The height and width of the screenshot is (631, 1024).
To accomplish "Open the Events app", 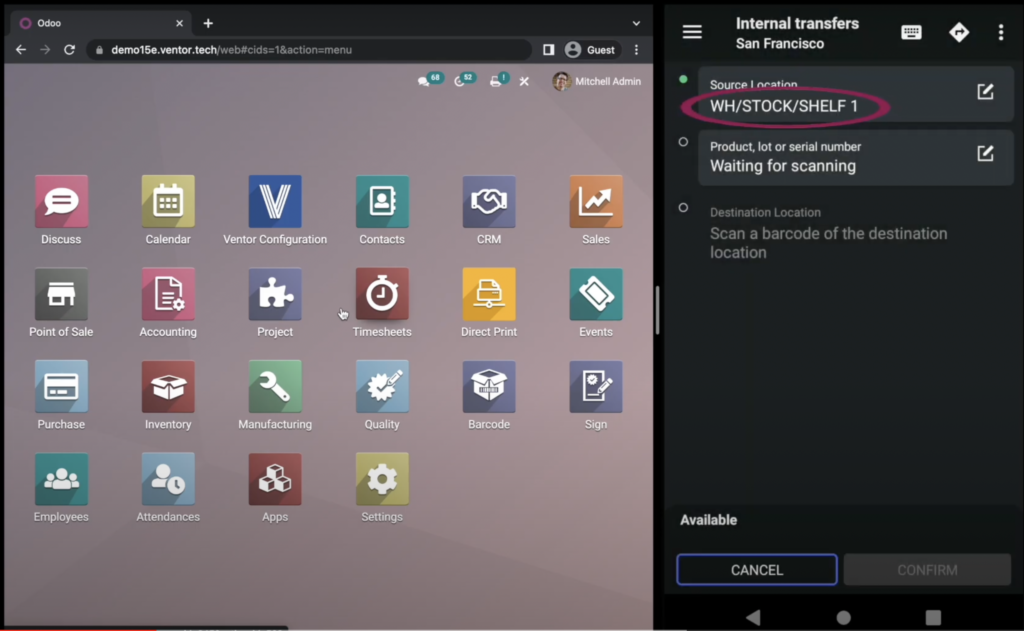I will [x=596, y=295].
